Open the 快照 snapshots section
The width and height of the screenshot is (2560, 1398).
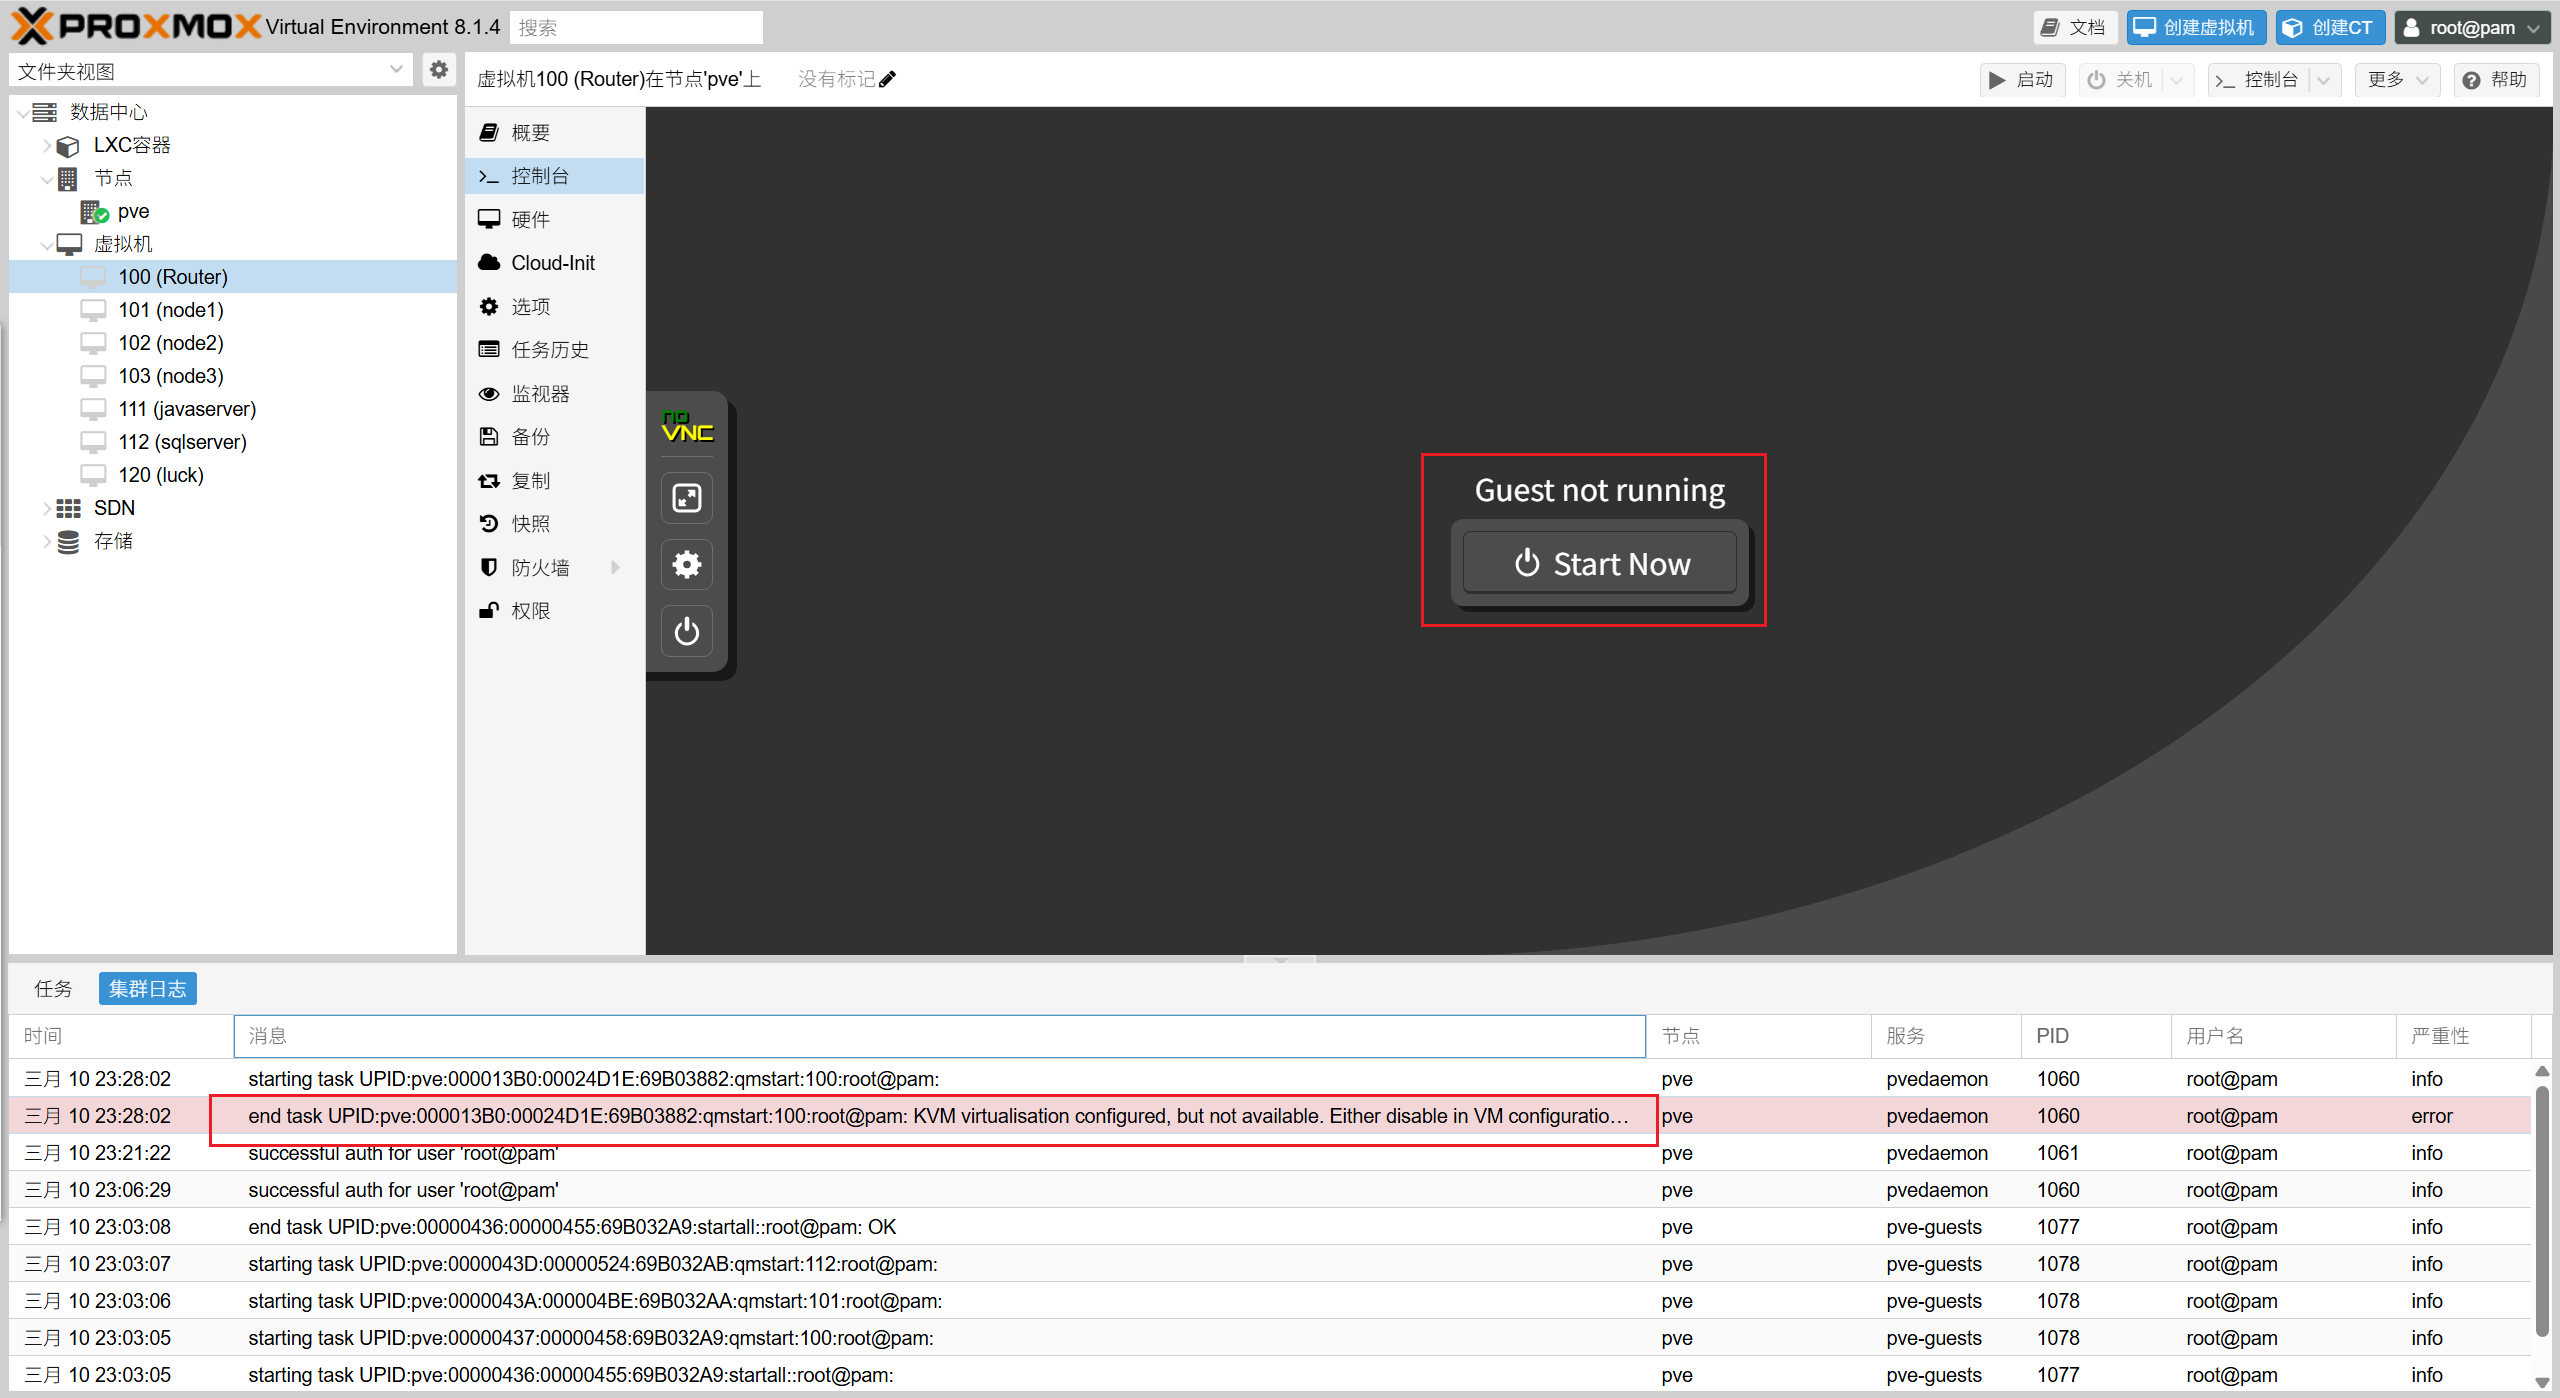[x=530, y=524]
